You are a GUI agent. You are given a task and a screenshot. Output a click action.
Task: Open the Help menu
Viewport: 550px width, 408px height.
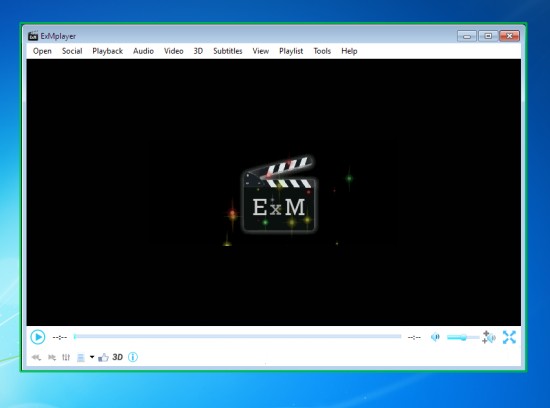tap(349, 51)
